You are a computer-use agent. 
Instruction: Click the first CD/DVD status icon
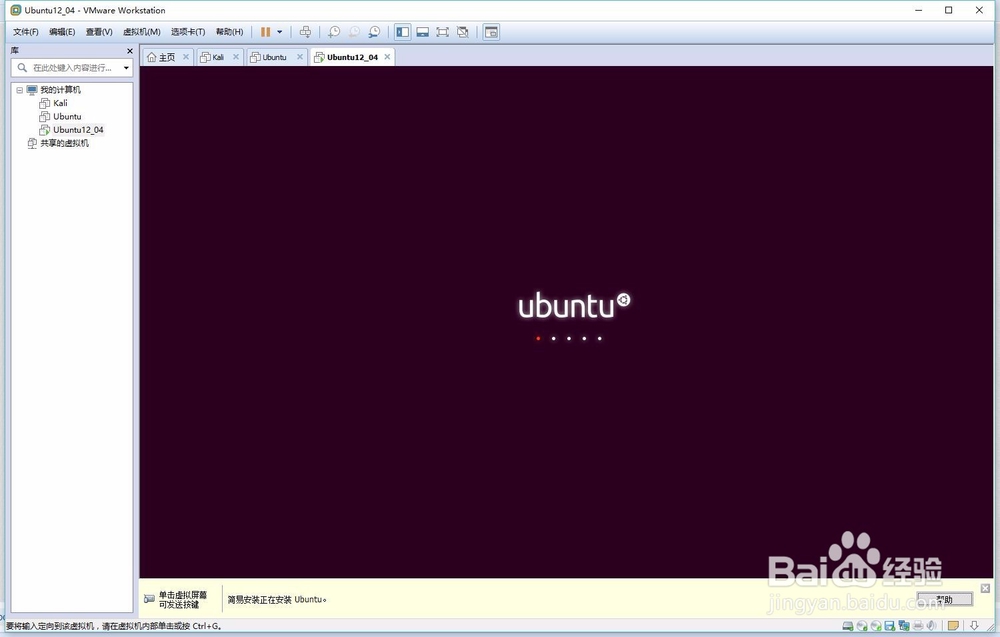[862, 626]
